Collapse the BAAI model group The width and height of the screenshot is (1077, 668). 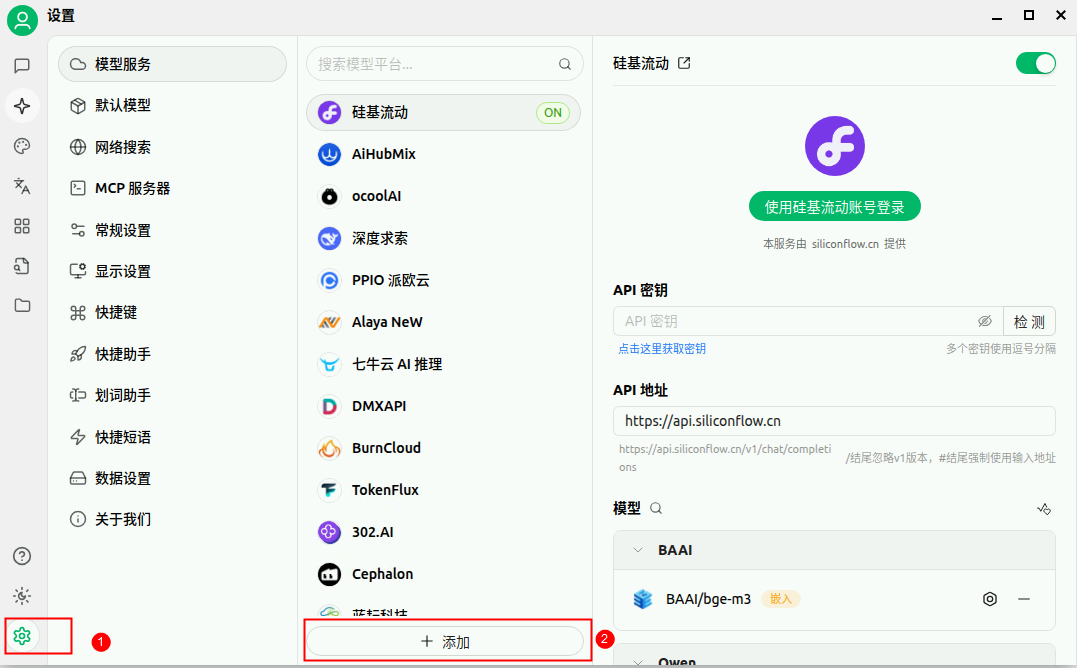click(x=637, y=550)
